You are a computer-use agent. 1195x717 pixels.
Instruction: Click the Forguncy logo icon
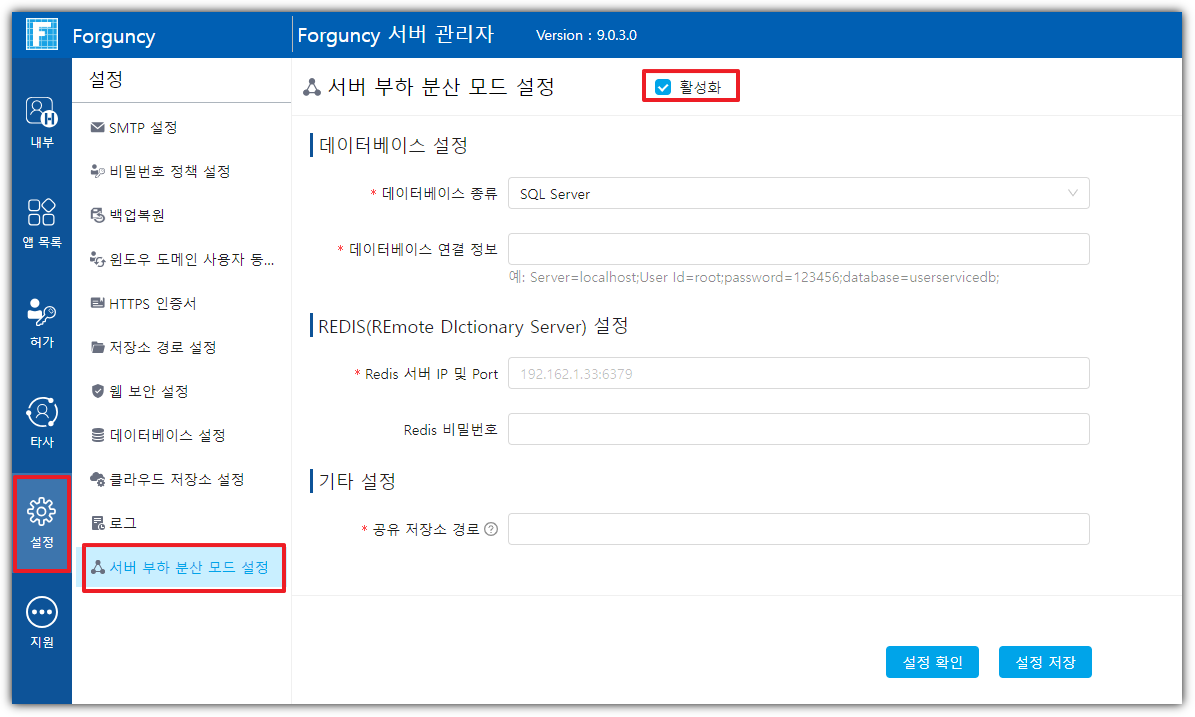point(40,36)
